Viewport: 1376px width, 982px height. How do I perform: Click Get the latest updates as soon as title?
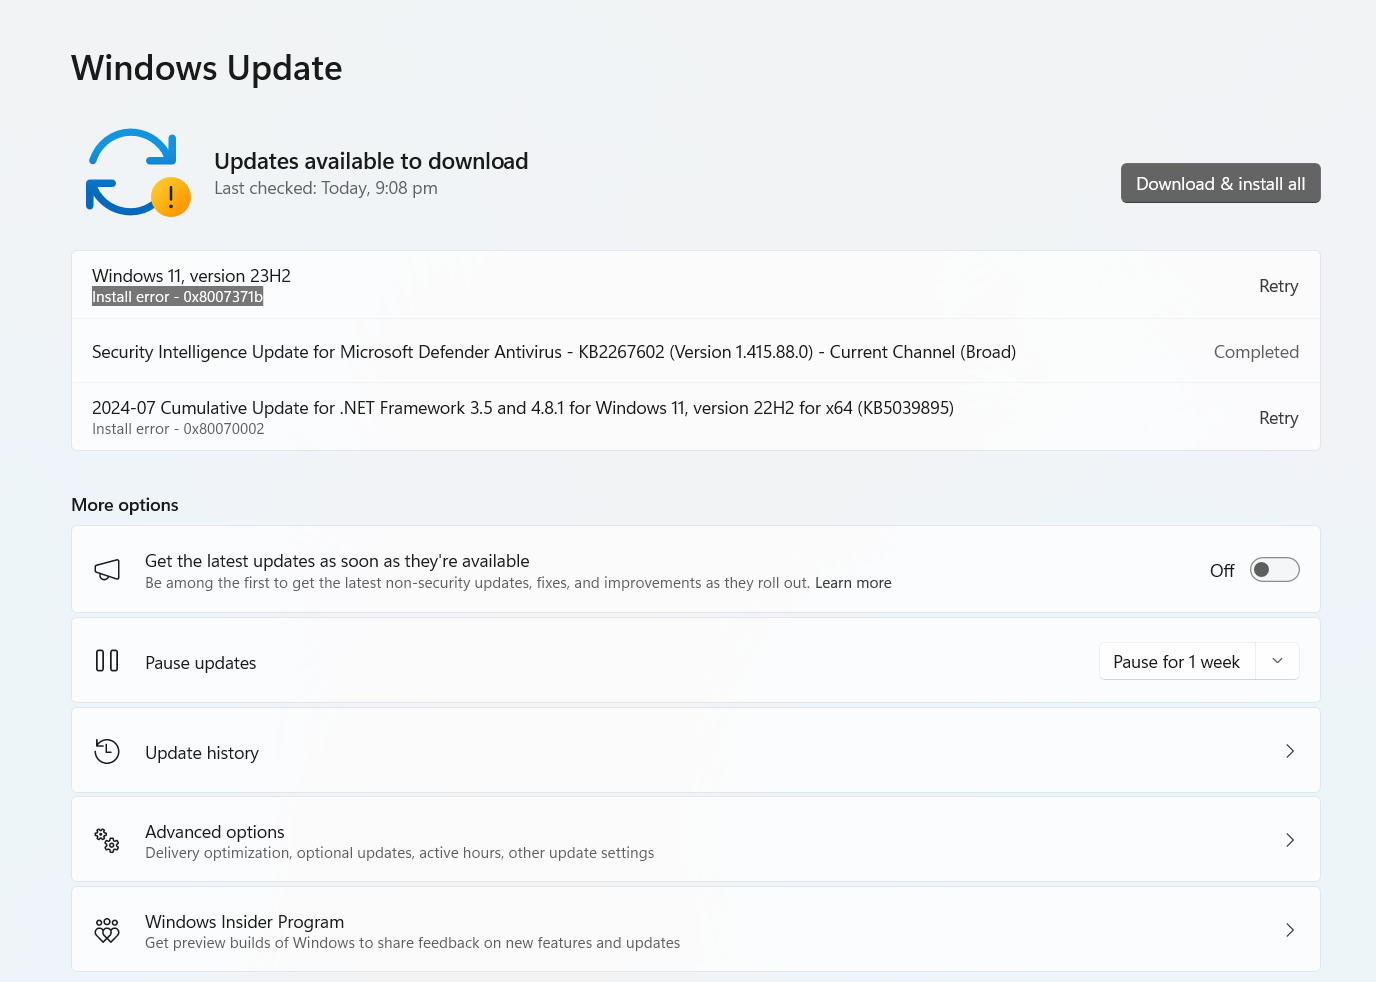click(337, 561)
